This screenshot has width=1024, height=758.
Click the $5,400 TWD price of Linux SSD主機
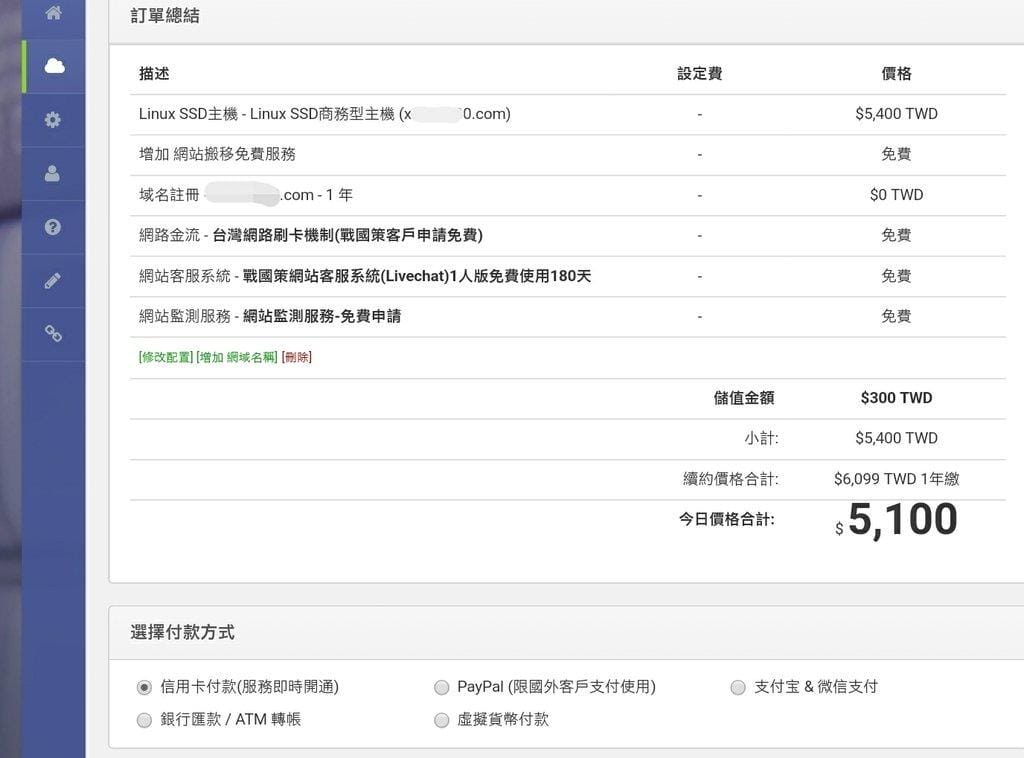click(896, 114)
